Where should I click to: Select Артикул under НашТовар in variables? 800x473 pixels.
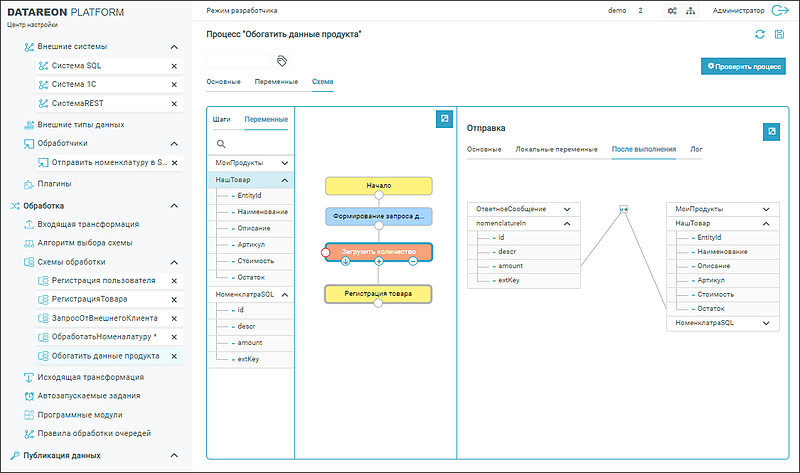[x=251, y=245]
